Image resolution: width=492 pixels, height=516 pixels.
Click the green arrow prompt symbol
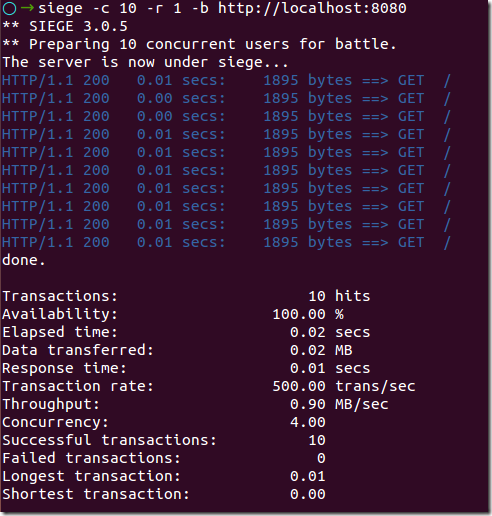(27, 7)
